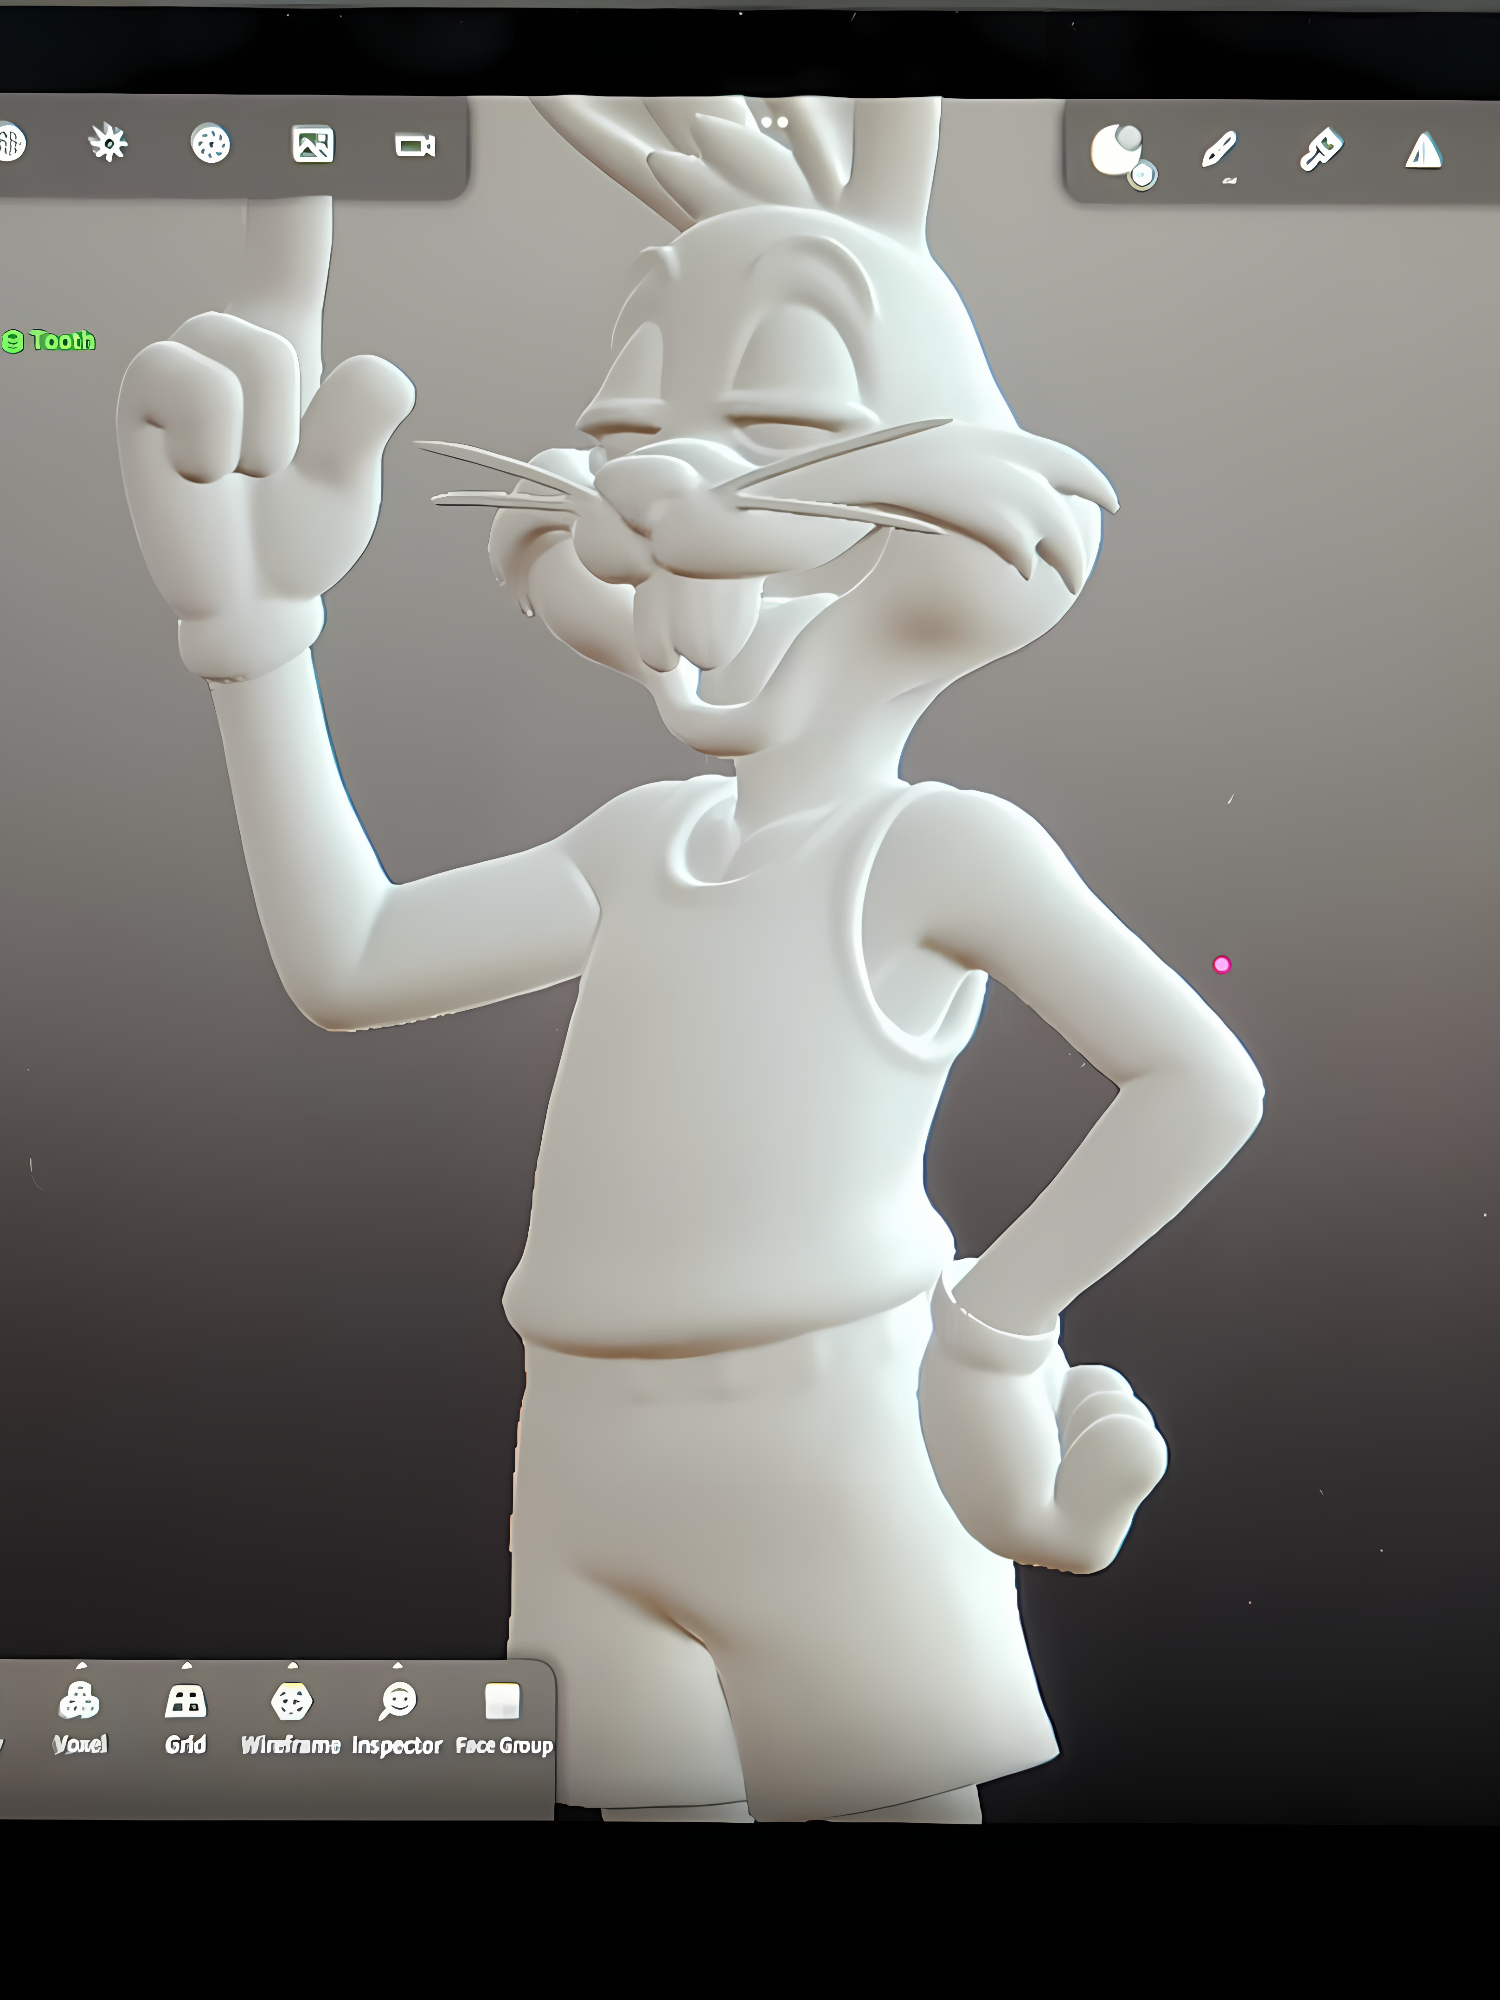
Task: Tap the pink dot in the viewport
Action: pyautogui.click(x=1222, y=964)
